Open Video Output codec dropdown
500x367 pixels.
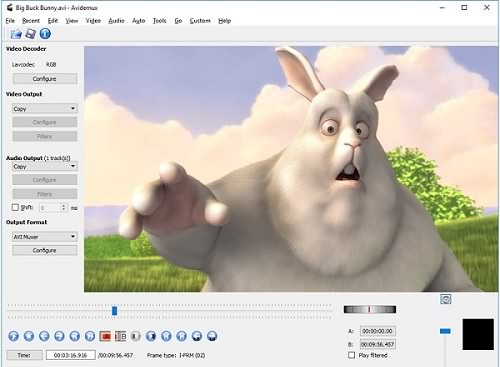pos(45,108)
